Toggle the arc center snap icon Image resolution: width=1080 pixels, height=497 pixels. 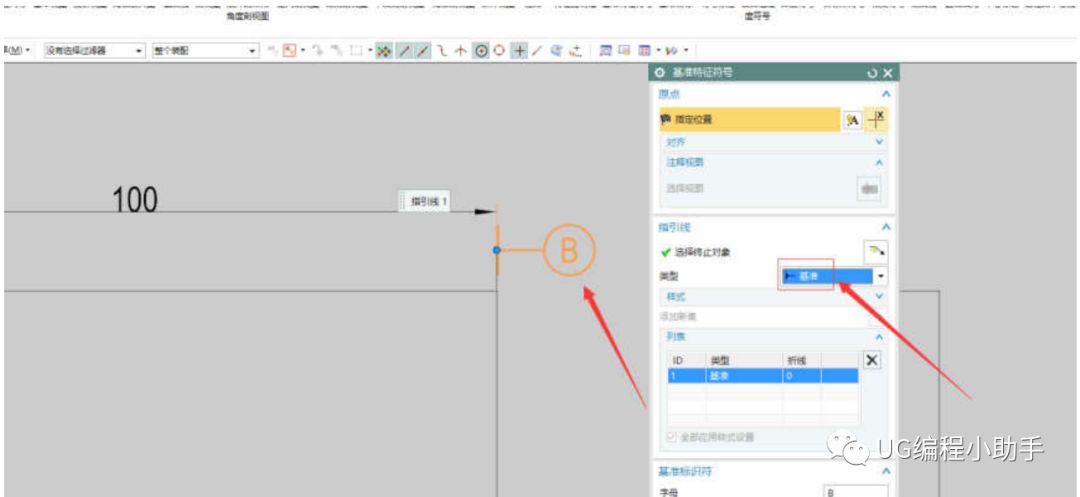tap(481, 51)
